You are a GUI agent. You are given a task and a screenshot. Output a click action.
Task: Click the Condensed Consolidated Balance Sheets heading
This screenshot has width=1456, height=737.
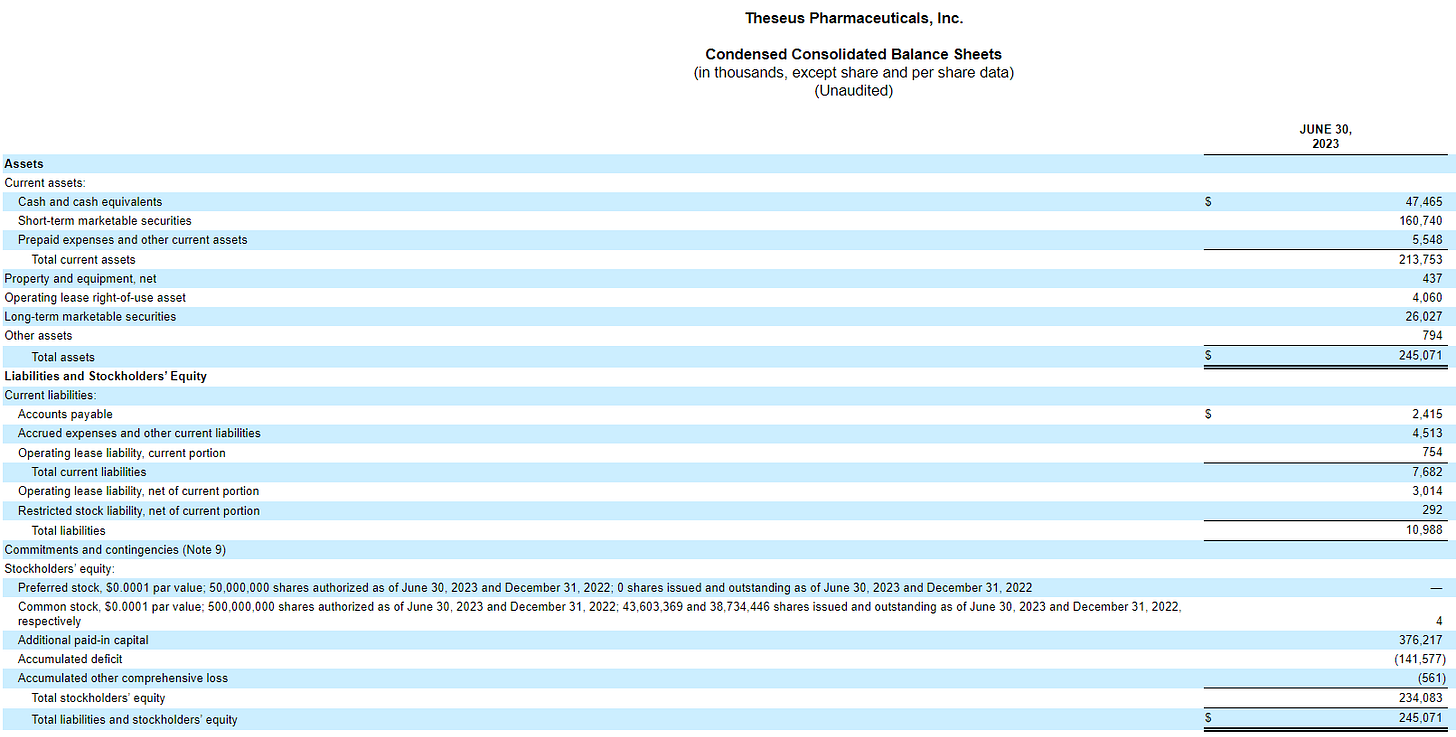point(854,54)
